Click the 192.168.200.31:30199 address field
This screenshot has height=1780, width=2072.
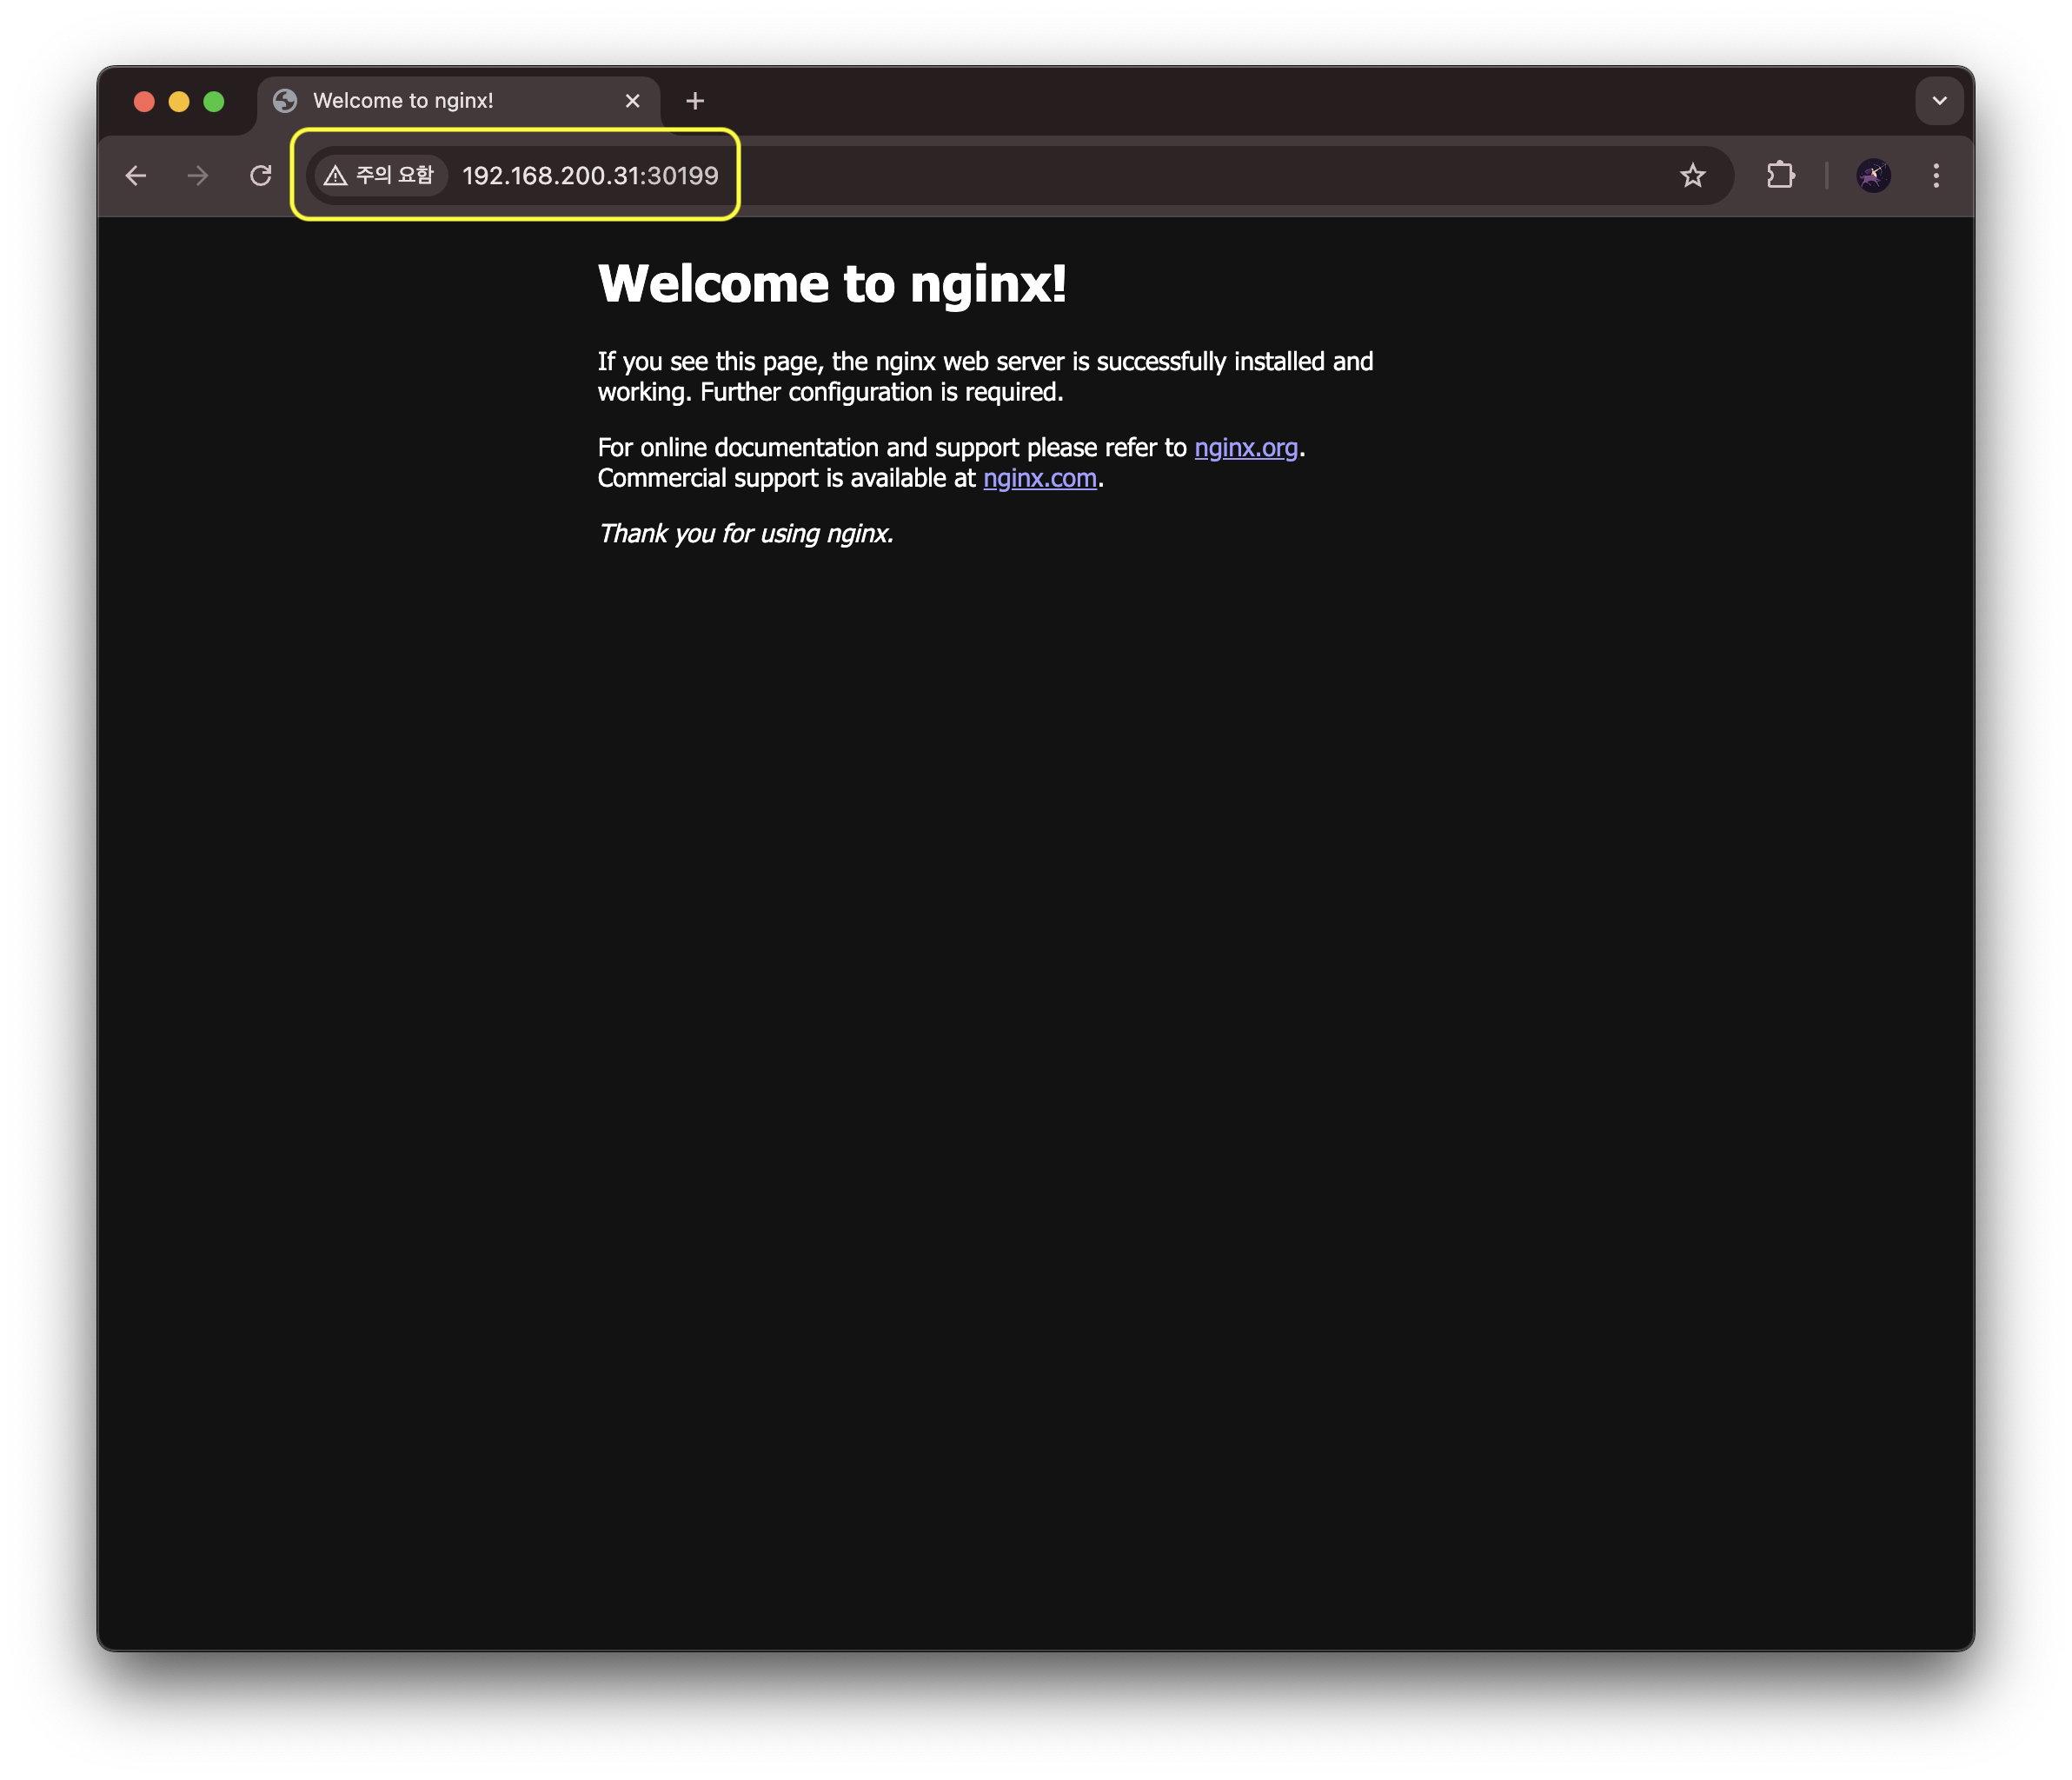coord(590,176)
